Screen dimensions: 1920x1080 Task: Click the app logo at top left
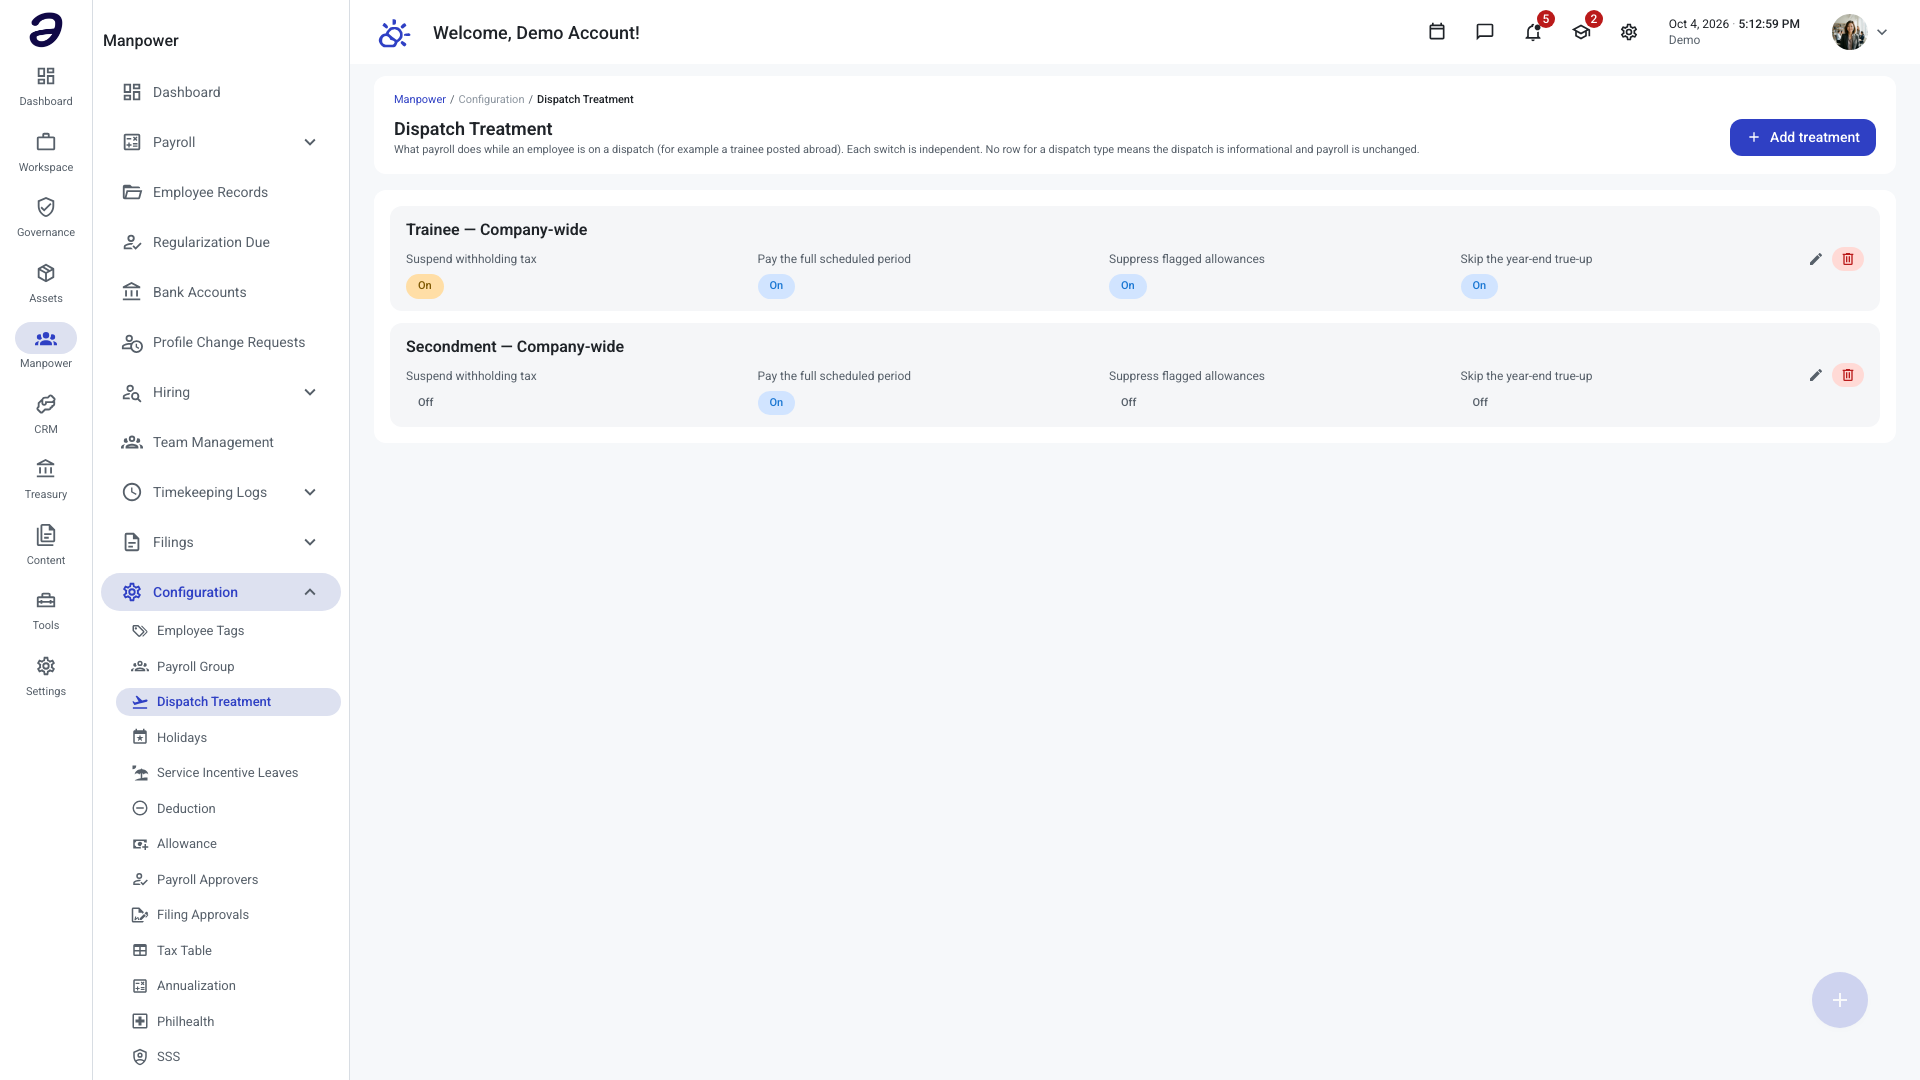pyautogui.click(x=46, y=30)
